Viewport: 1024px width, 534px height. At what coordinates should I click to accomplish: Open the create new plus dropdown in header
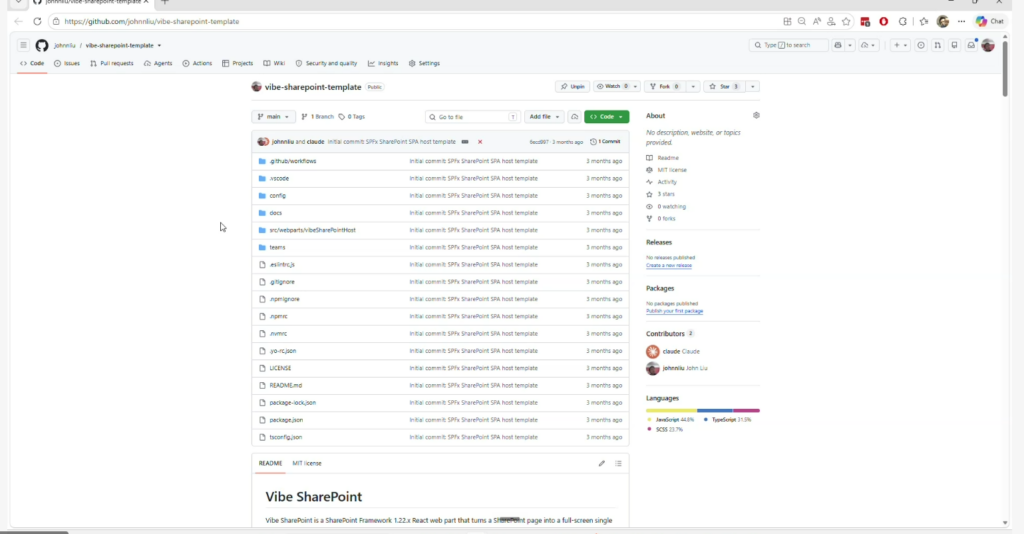pos(900,45)
